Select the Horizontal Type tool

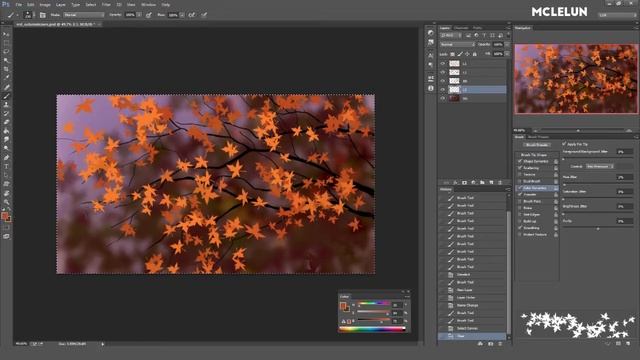[6, 167]
